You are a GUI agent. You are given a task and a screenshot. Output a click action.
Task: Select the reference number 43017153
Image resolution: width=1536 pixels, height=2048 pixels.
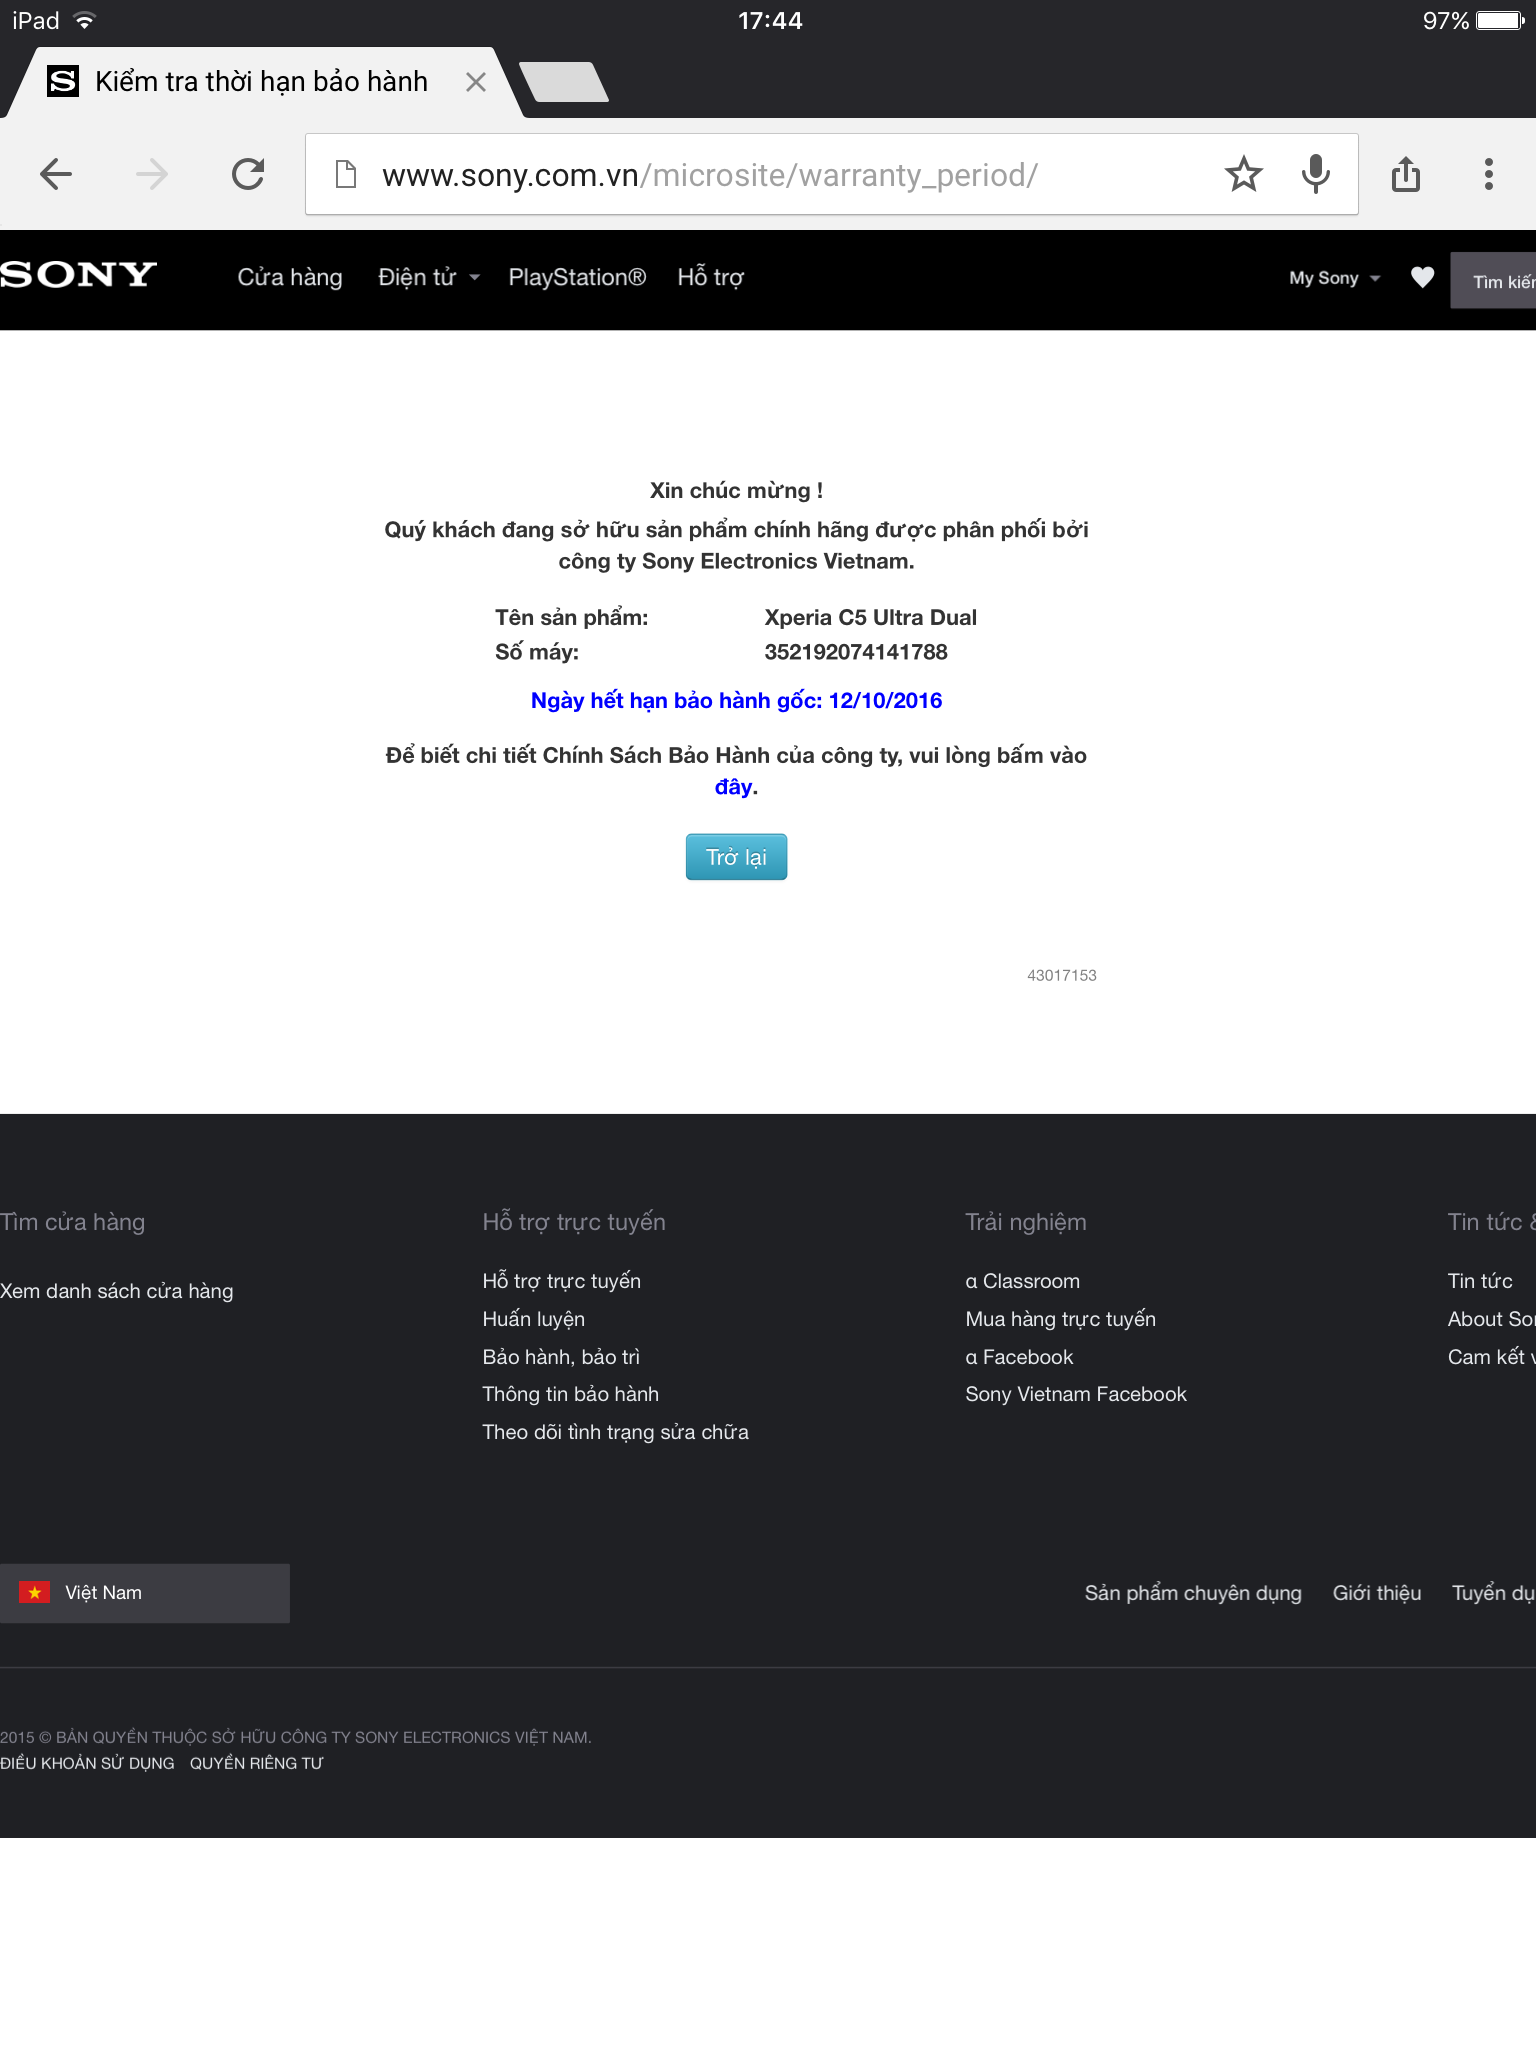(1062, 975)
